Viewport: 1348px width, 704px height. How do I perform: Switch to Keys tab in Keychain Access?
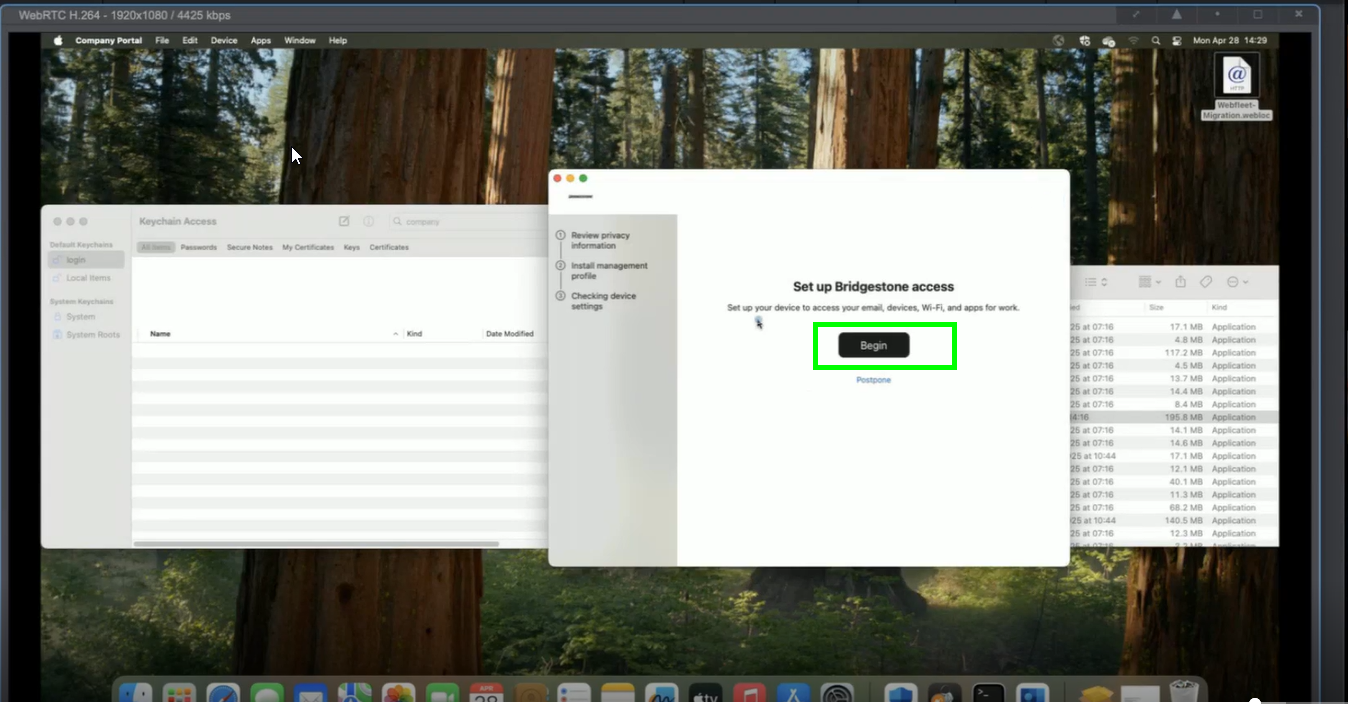[x=352, y=247]
